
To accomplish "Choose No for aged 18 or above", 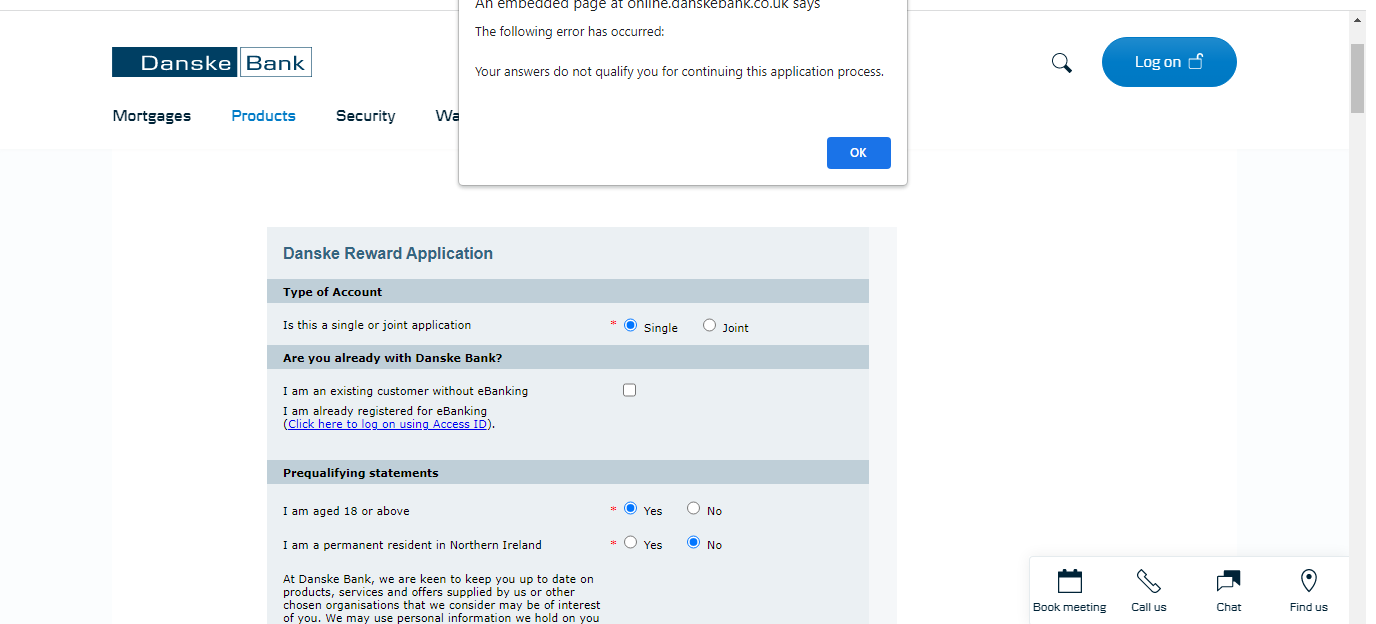I will 693,508.
